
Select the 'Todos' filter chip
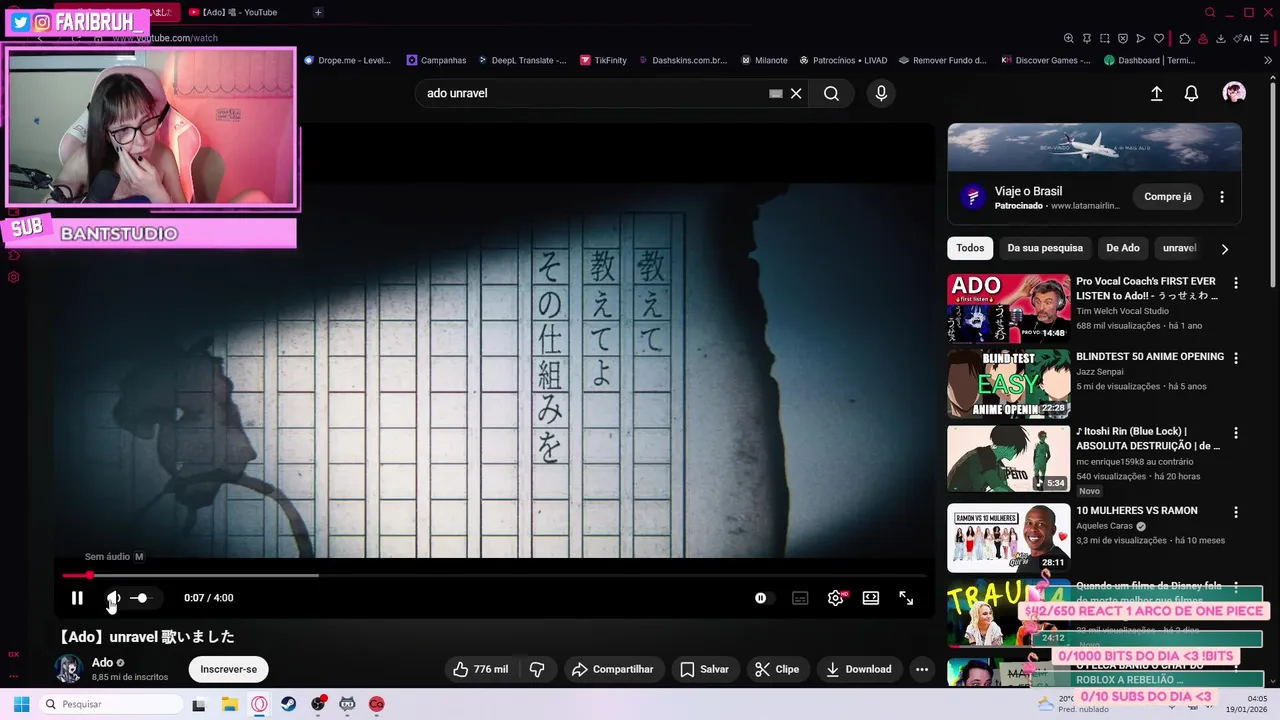[970, 248]
